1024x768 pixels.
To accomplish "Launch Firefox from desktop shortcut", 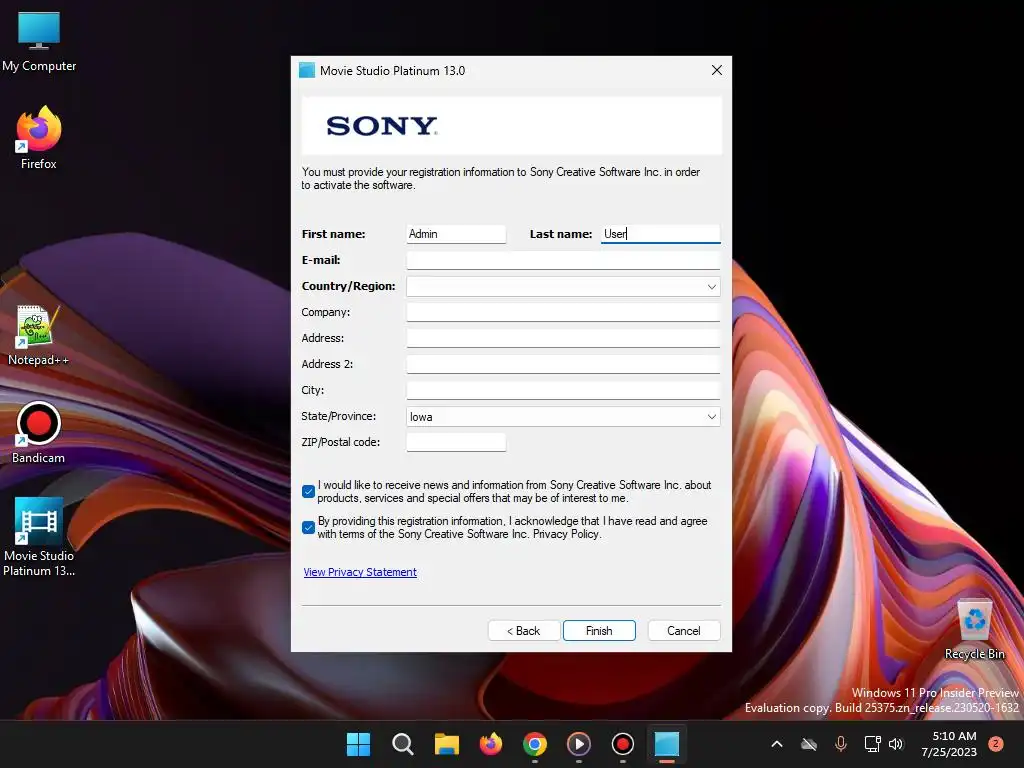I will pos(39,138).
